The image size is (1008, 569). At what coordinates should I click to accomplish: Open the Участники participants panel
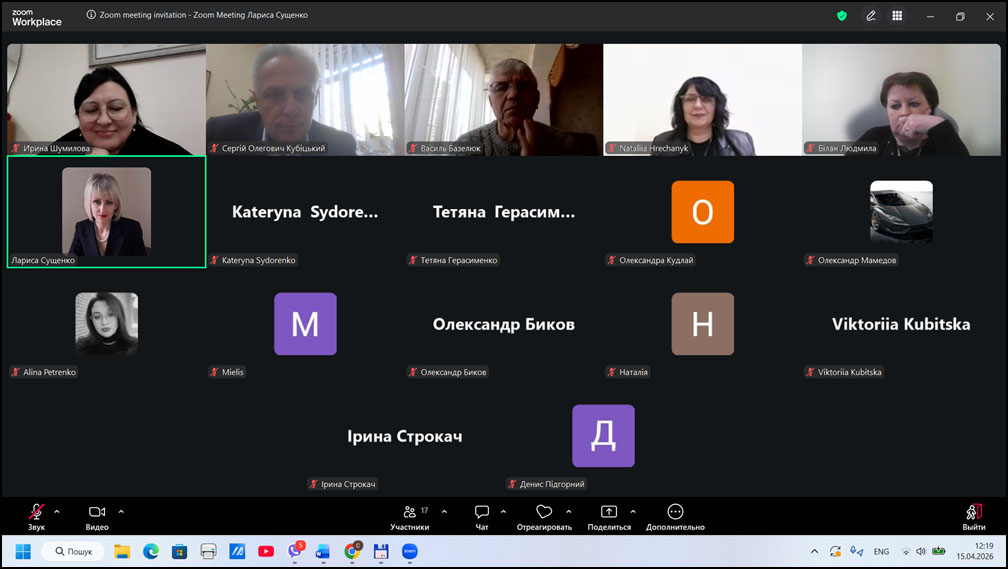(410, 517)
